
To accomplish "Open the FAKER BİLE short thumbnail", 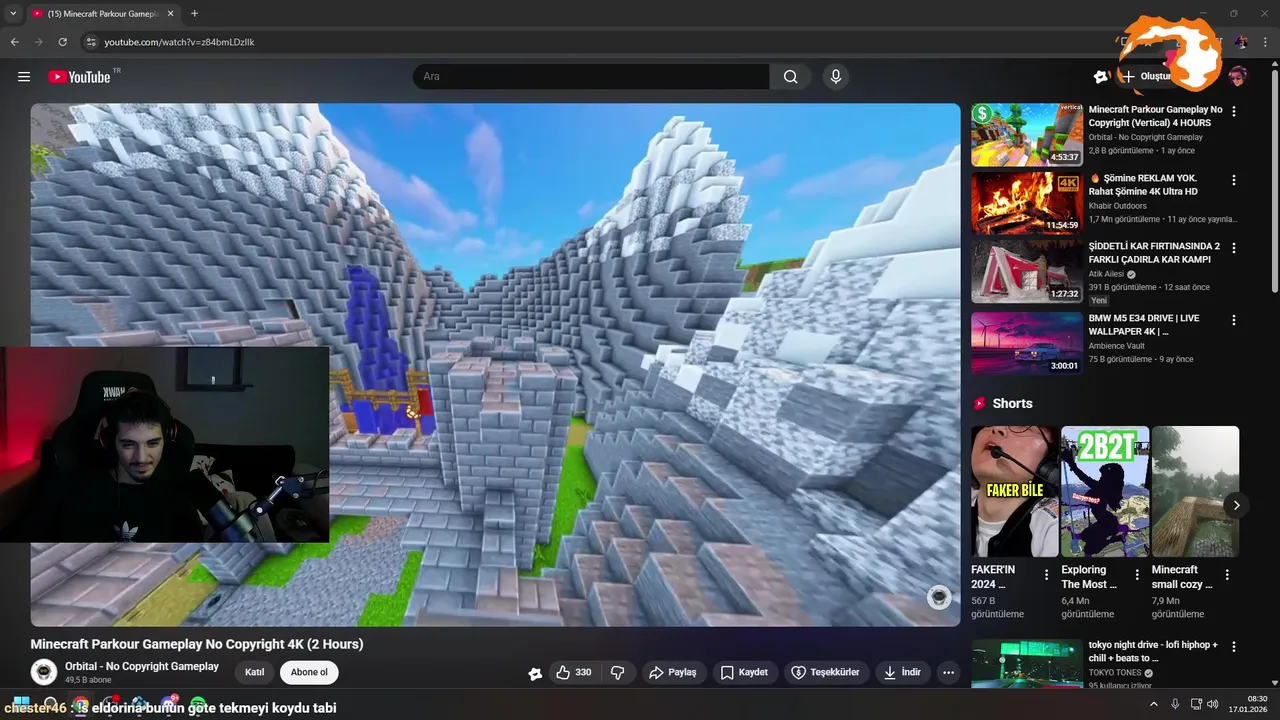I will click(x=1015, y=491).
